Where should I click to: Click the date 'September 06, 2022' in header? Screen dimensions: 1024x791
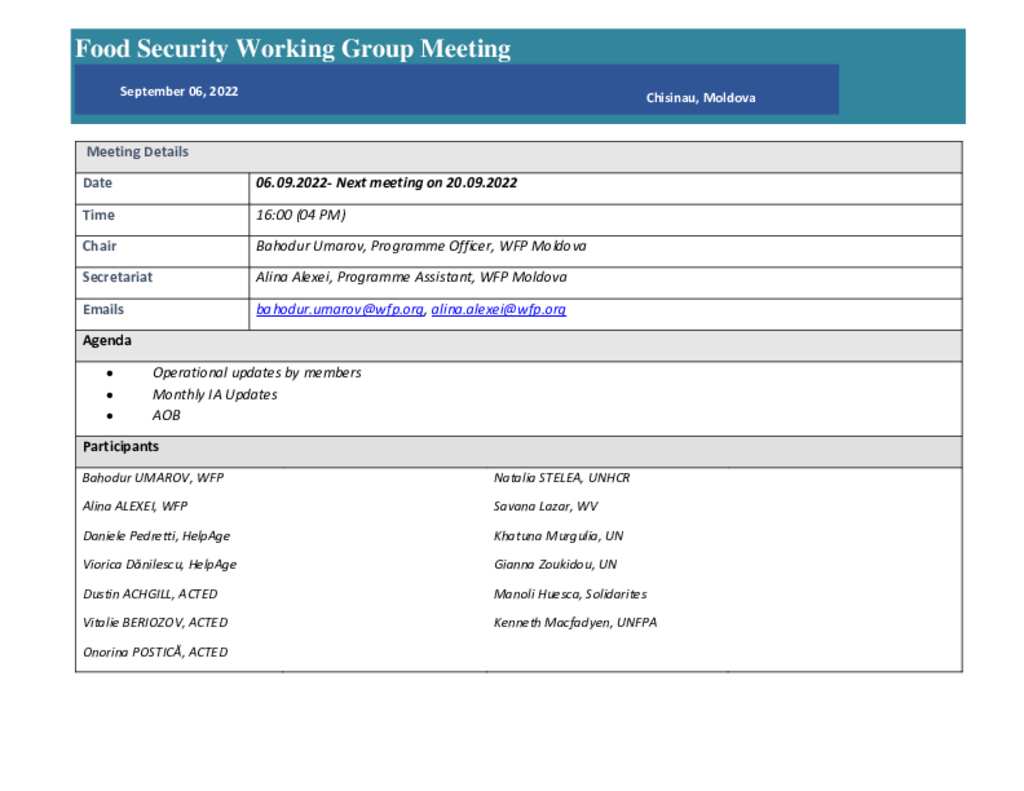click(x=179, y=91)
